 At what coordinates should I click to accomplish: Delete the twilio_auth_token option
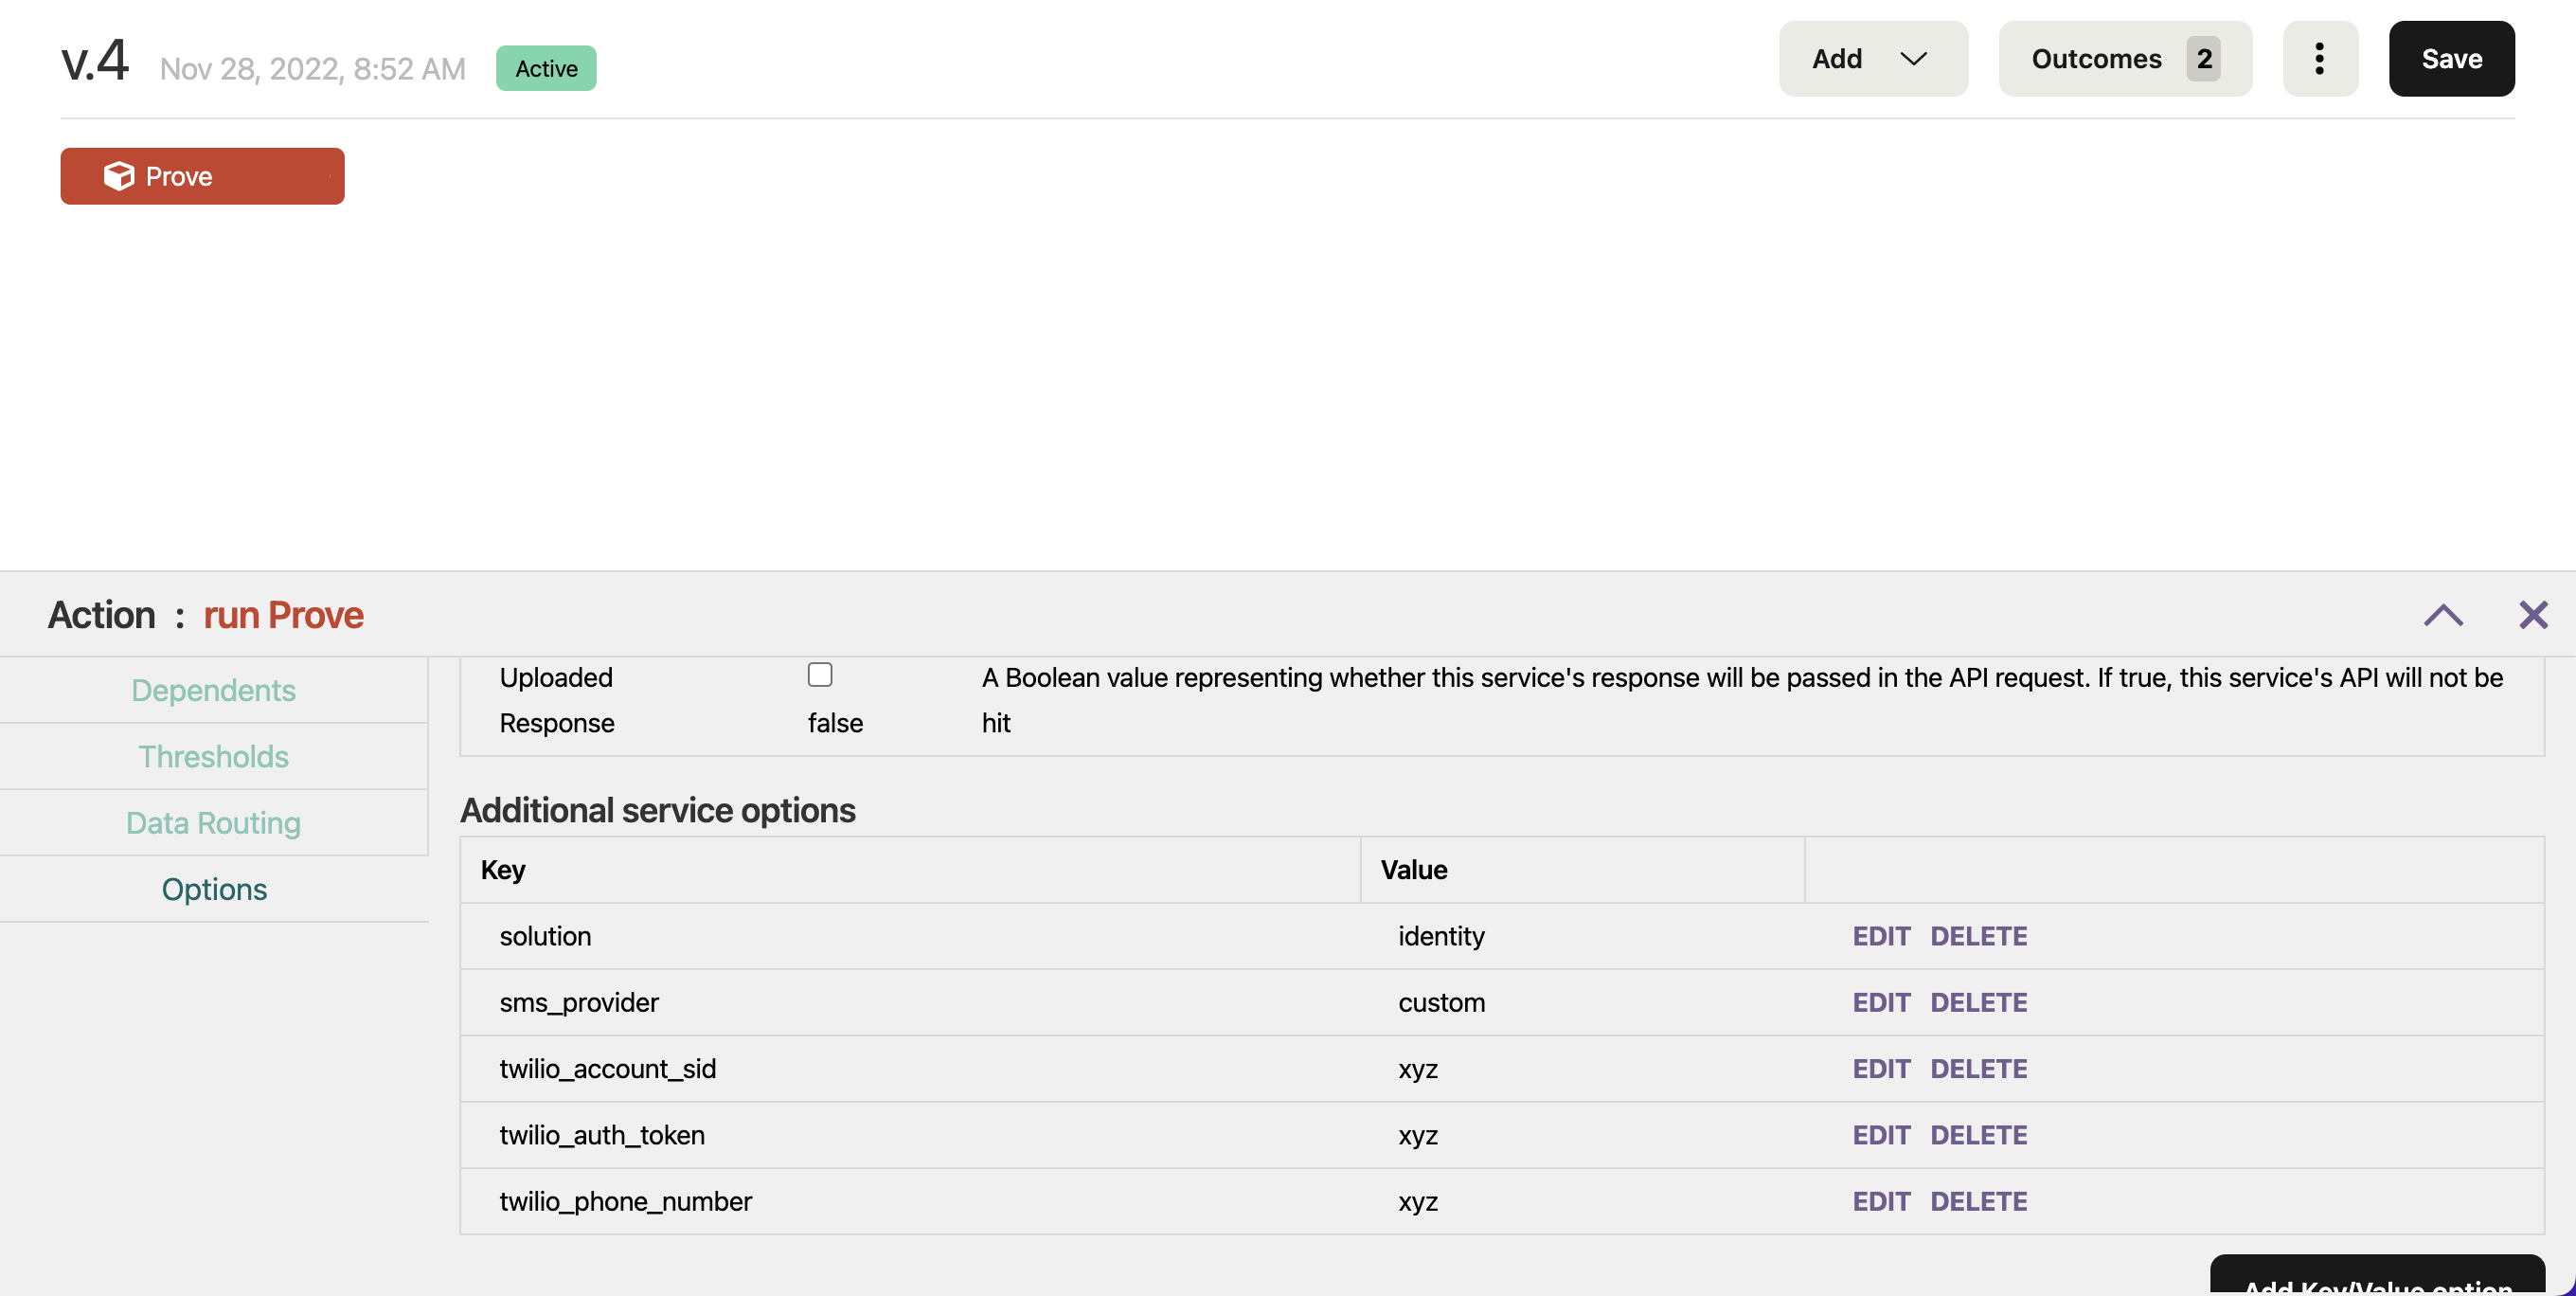pyautogui.click(x=1978, y=1135)
